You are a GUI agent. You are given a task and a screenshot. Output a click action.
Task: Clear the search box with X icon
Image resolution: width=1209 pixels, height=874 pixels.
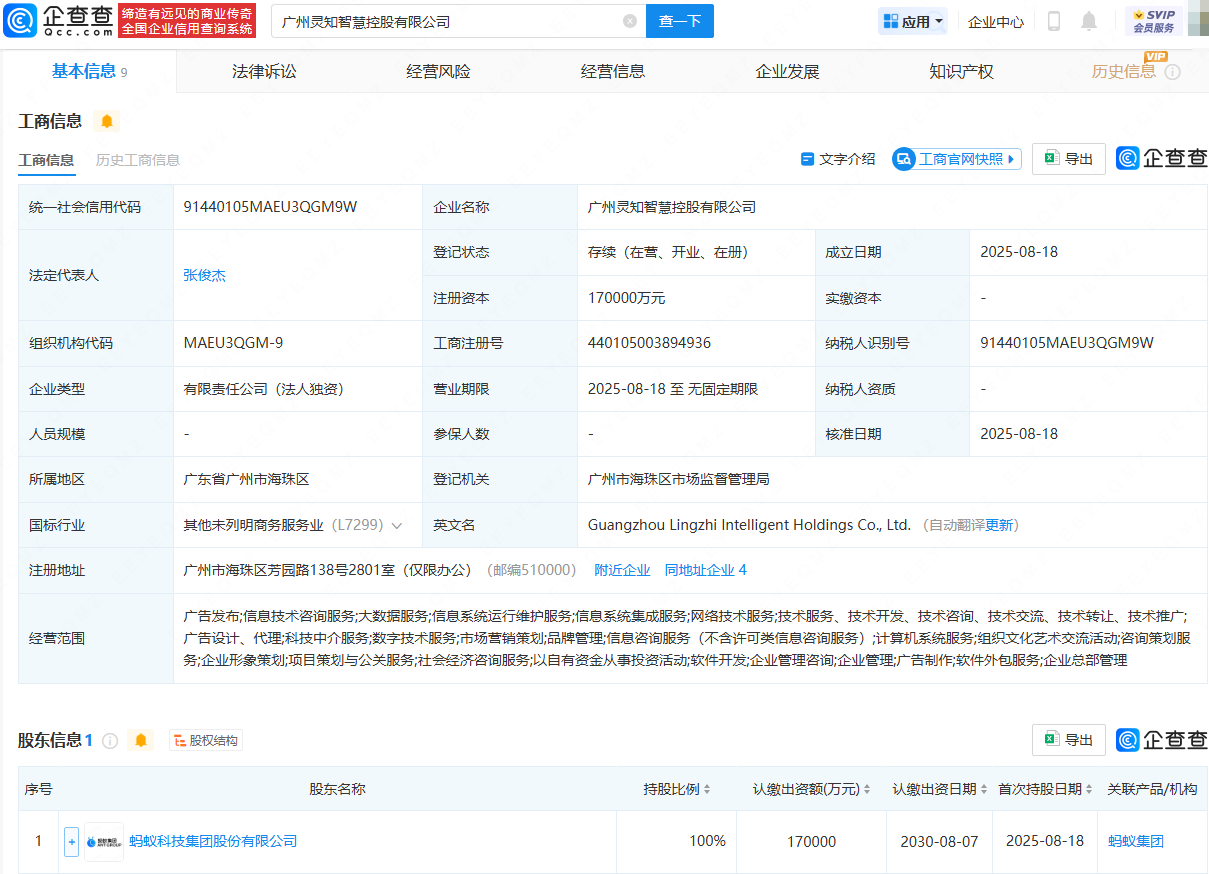pyautogui.click(x=630, y=21)
